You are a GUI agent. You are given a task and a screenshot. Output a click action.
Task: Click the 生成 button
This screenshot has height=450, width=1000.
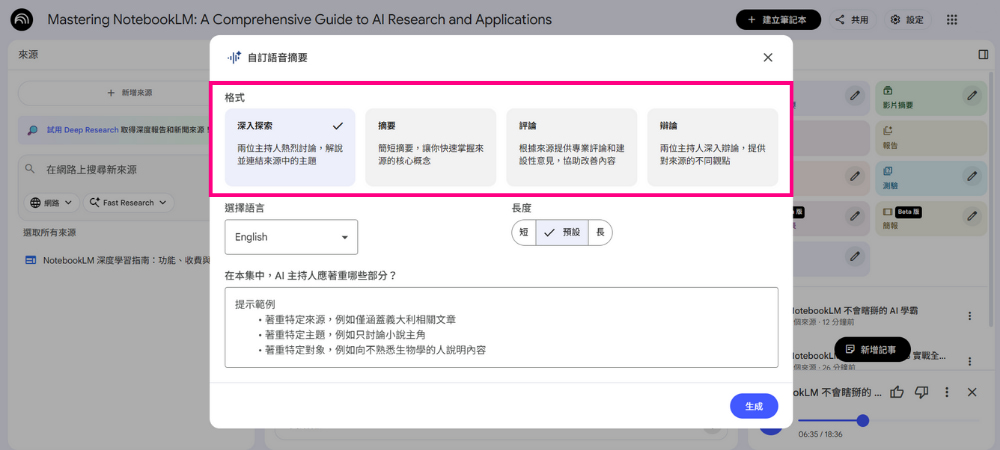point(754,406)
